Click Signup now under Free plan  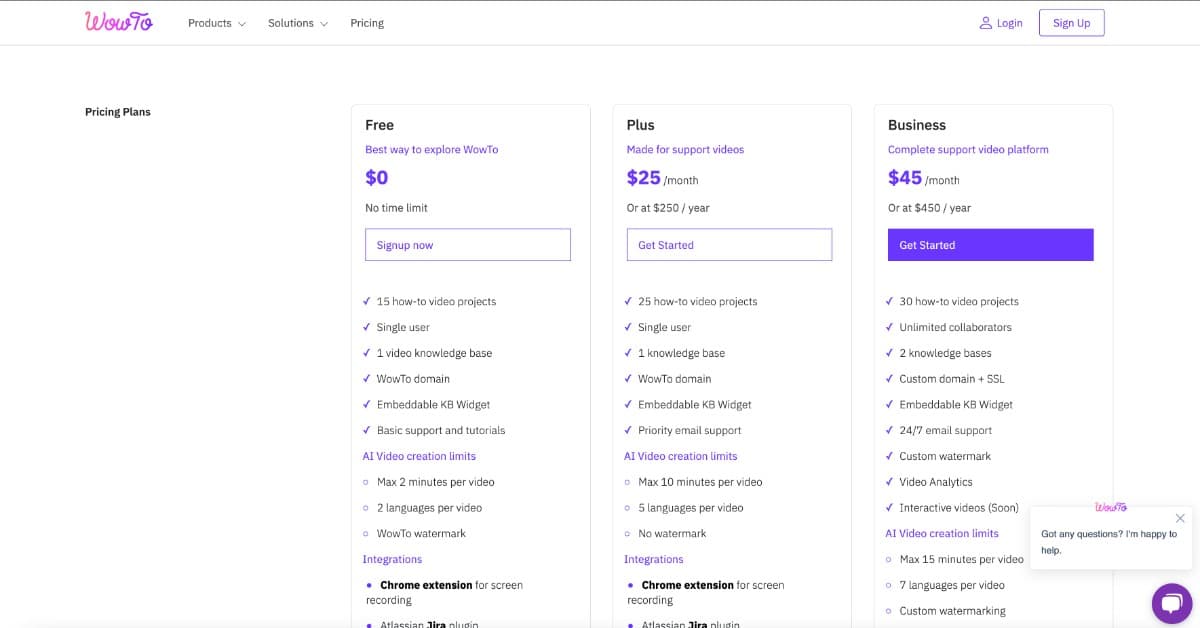click(x=468, y=245)
